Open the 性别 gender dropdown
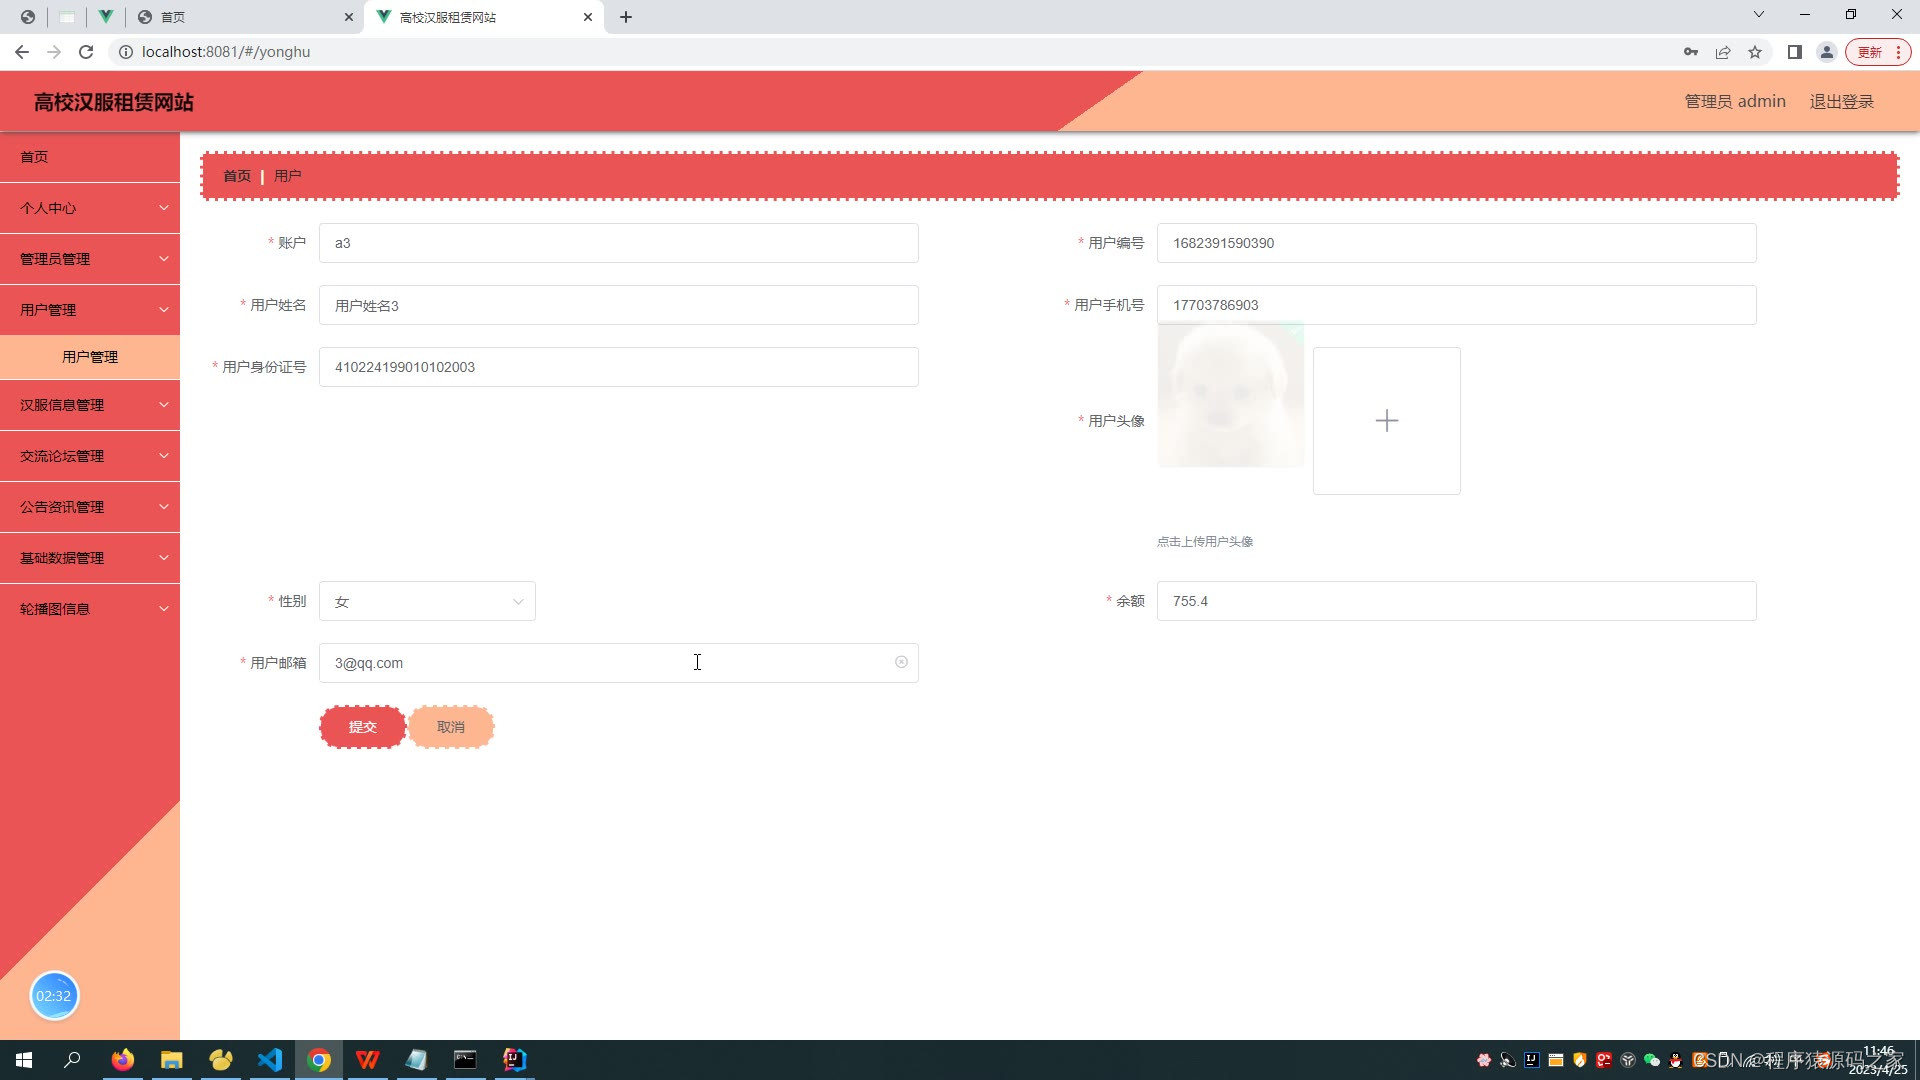This screenshot has height=1080, width=1920. 427,602
